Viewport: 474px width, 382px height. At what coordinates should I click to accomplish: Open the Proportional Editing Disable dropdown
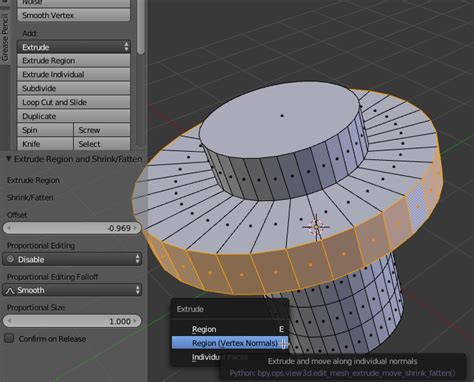[72, 259]
